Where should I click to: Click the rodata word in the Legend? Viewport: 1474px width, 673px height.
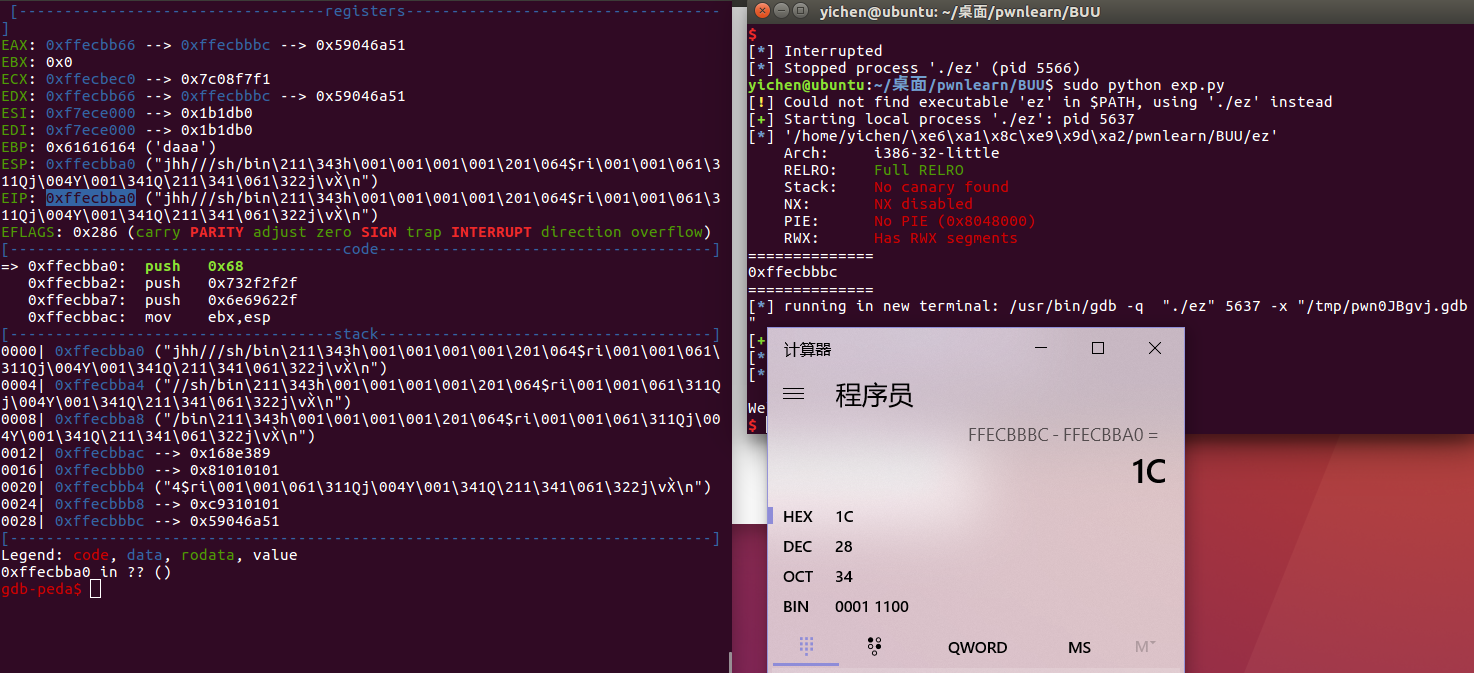[x=208, y=555]
